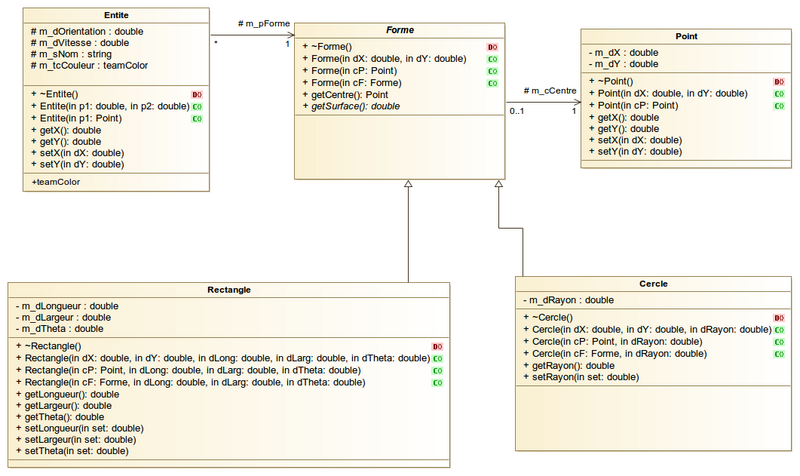Click the green constructor icon beside Cercle(in cF: Forme, in dRayon: double)

[778, 353]
